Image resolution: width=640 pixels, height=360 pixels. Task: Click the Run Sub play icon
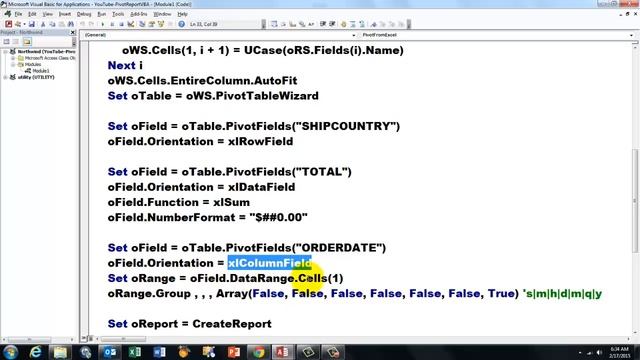(102, 24)
